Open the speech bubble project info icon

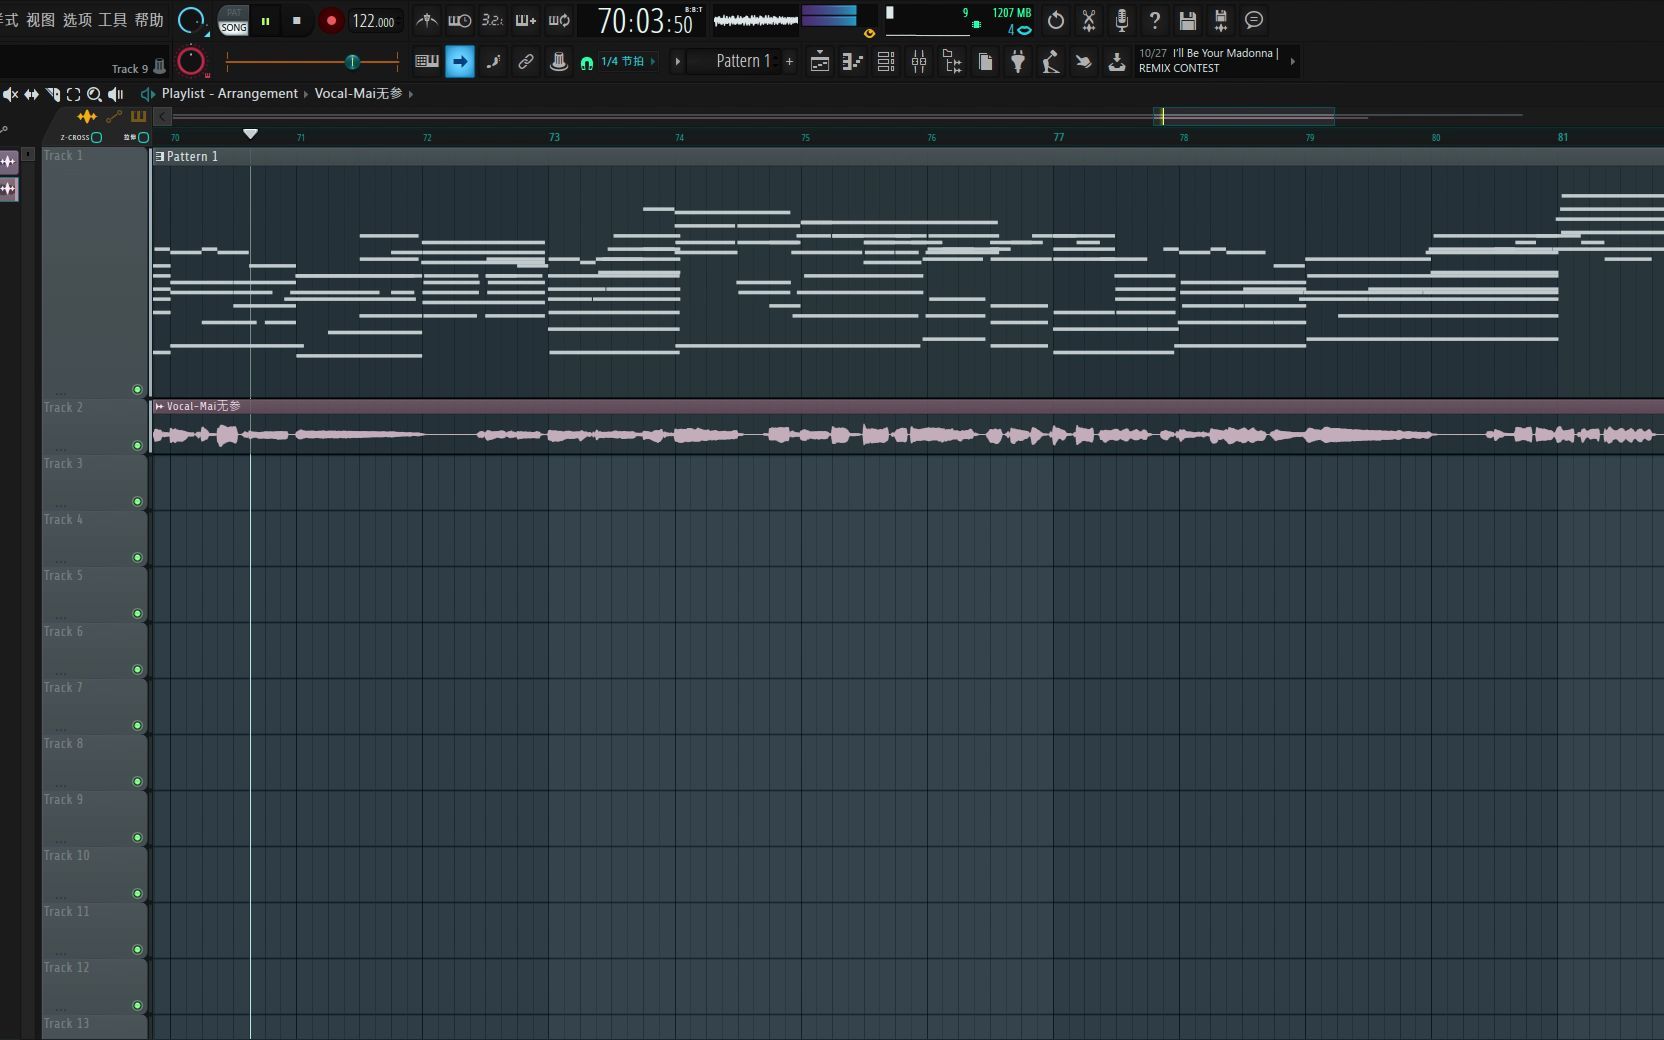click(1254, 20)
